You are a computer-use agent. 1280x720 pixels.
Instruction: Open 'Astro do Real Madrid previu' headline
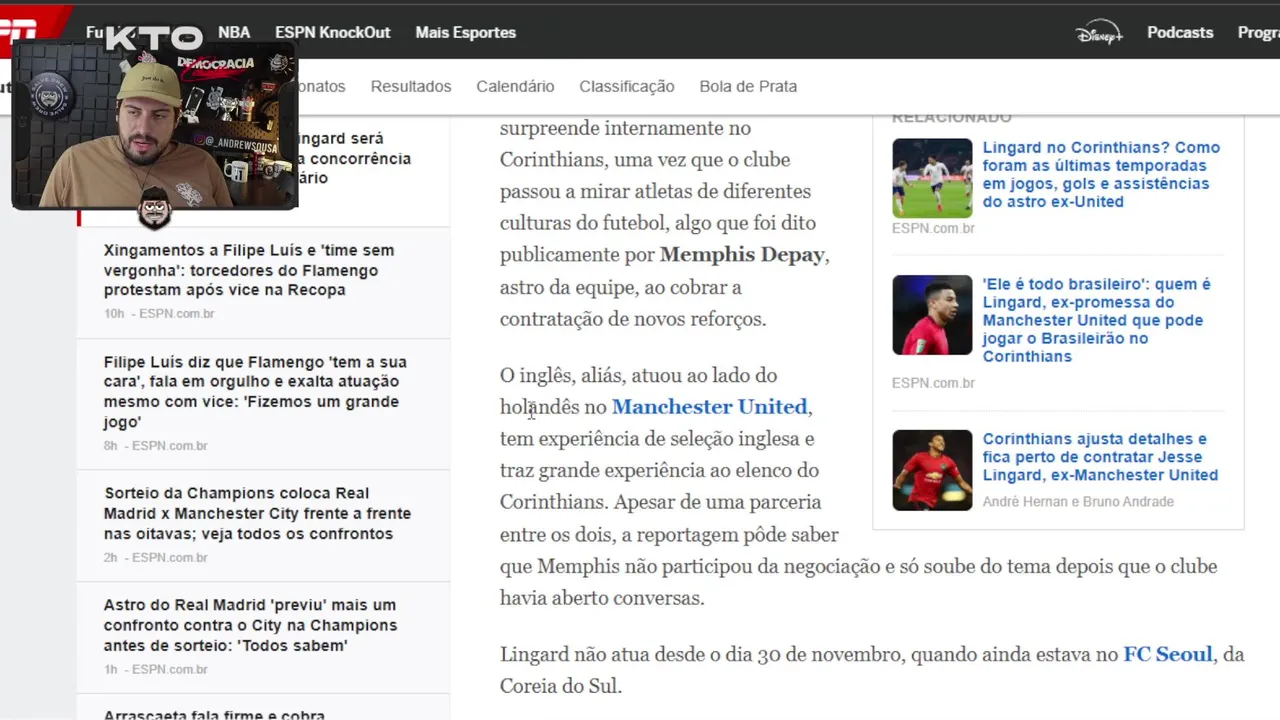point(250,625)
